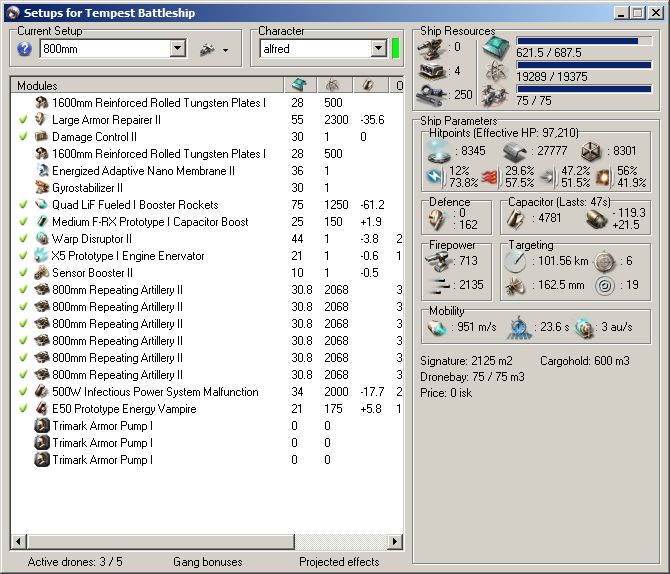Image resolution: width=670 pixels, height=574 pixels.
Task: Click the CPU usage bar 621.5 / 687.5
Action: 584,41
